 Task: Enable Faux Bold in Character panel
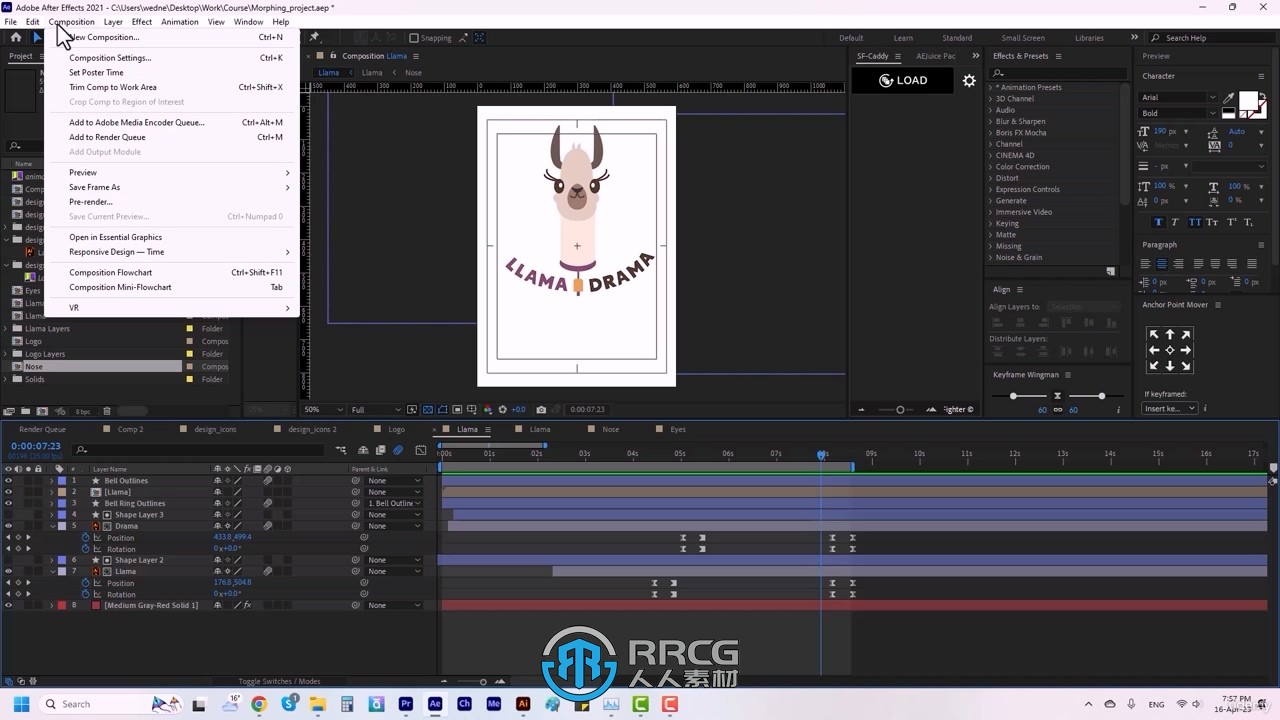[x=1159, y=222]
